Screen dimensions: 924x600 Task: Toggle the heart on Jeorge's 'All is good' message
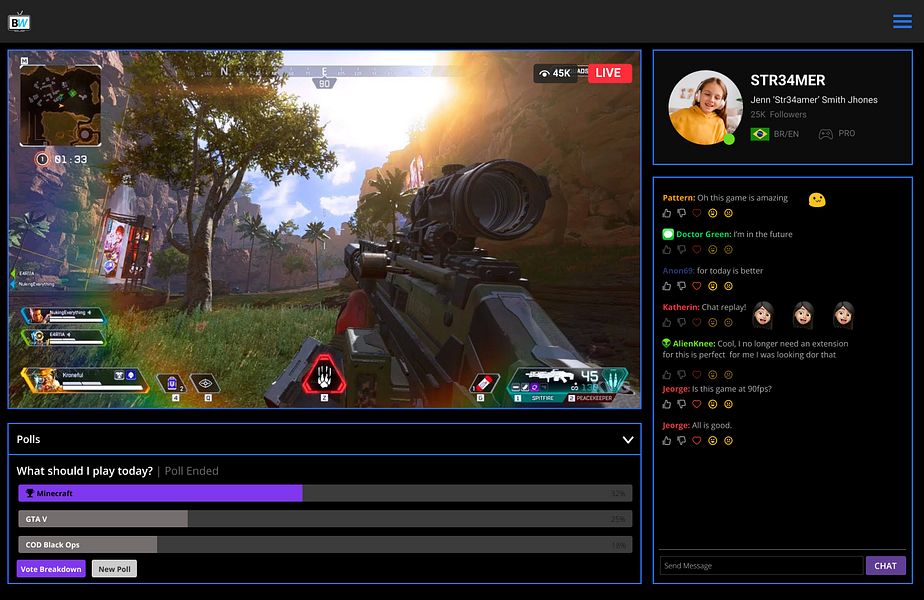(x=696, y=440)
